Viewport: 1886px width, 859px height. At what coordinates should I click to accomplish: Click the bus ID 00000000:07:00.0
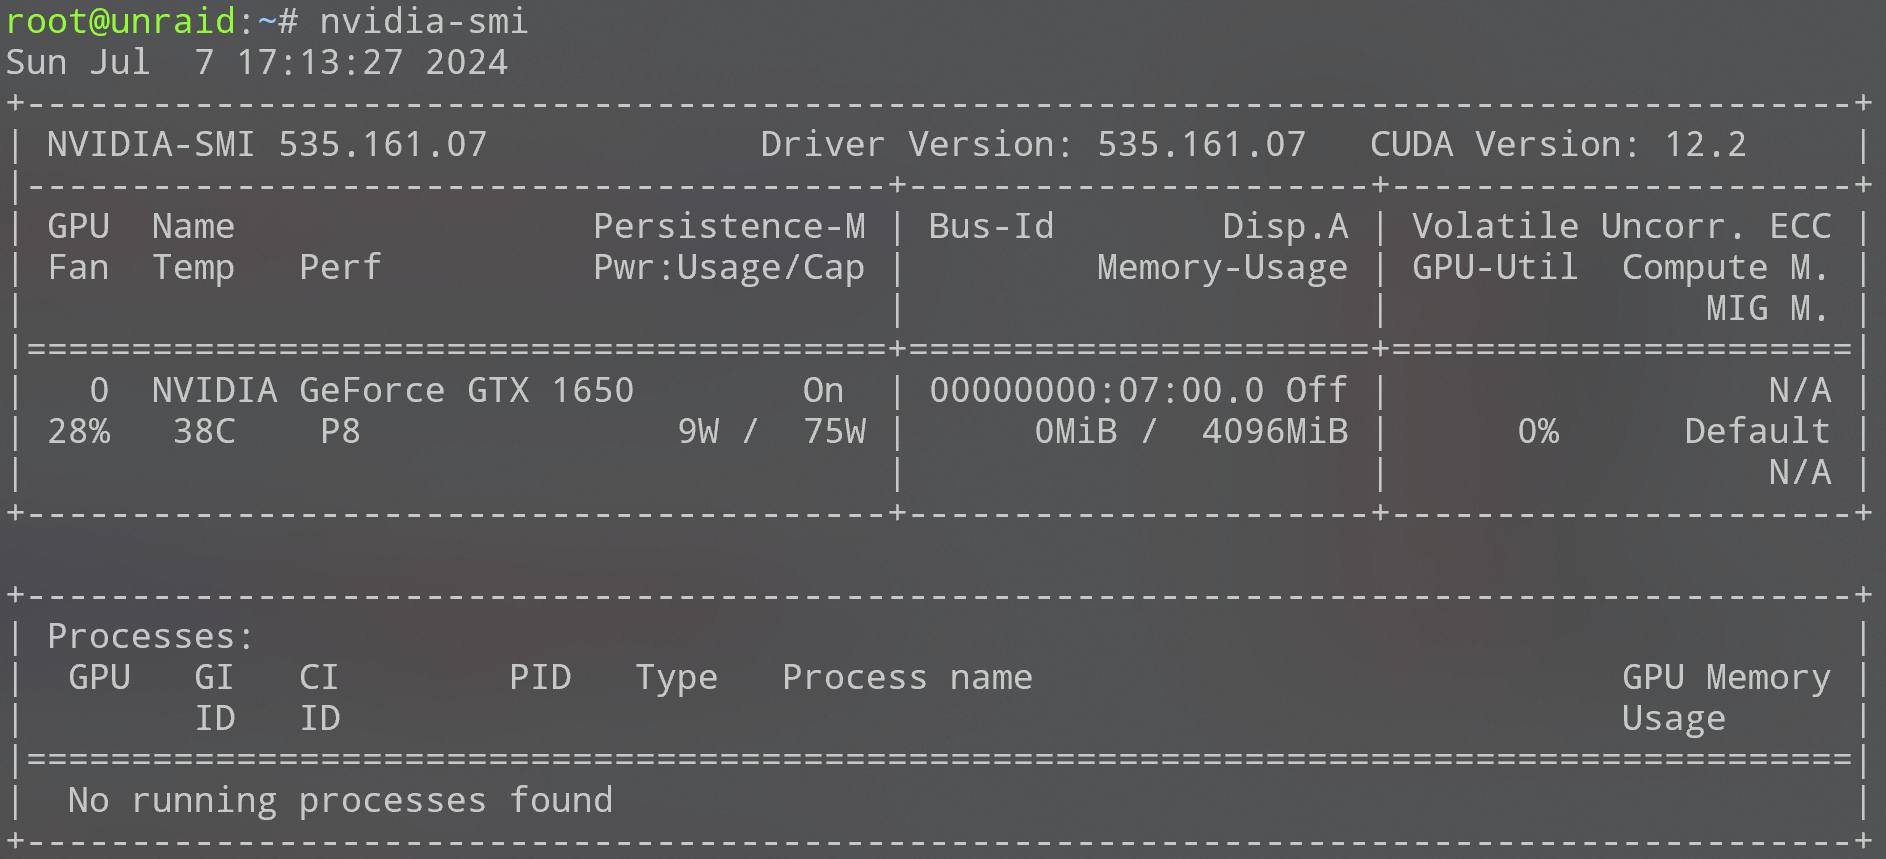coord(1096,390)
